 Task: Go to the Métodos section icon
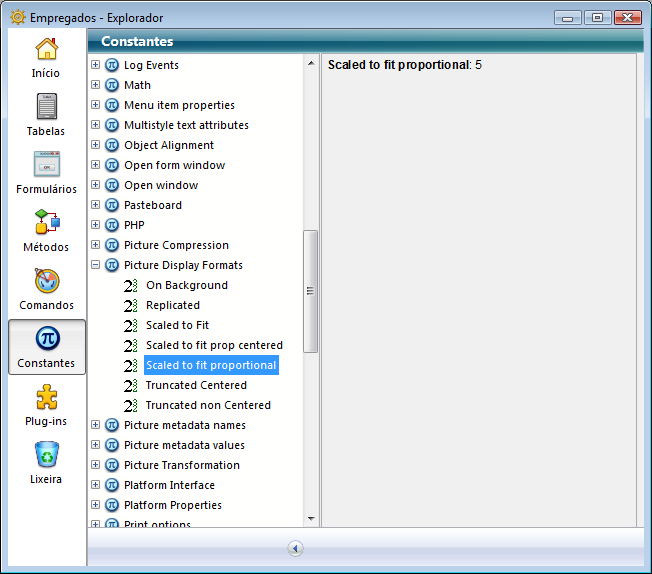[46, 223]
